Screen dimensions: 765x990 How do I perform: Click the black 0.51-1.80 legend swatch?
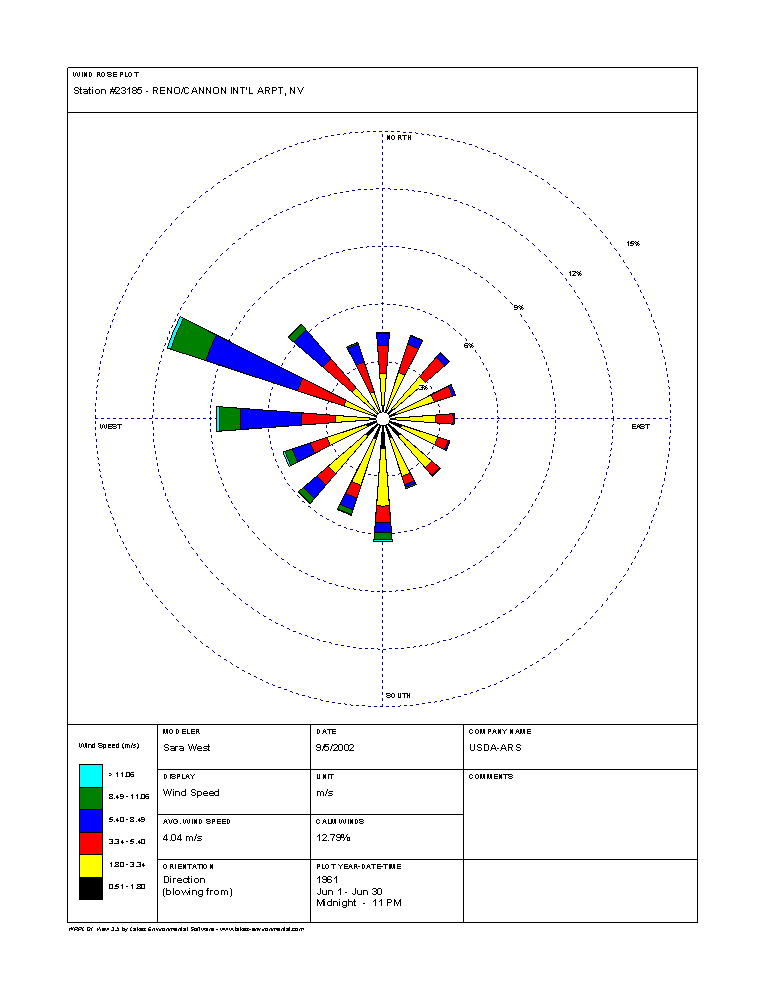pos(91,888)
